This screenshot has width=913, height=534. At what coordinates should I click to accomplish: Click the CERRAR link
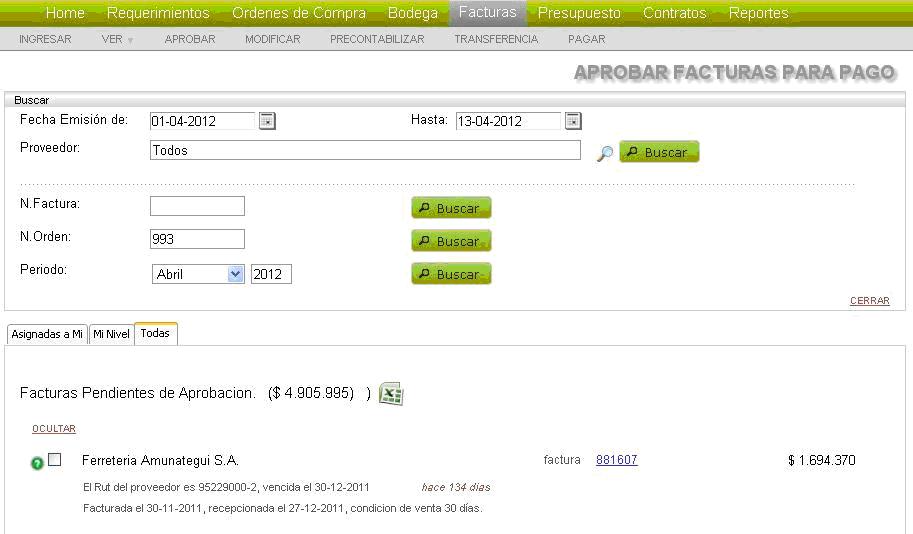click(x=869, y=300)
